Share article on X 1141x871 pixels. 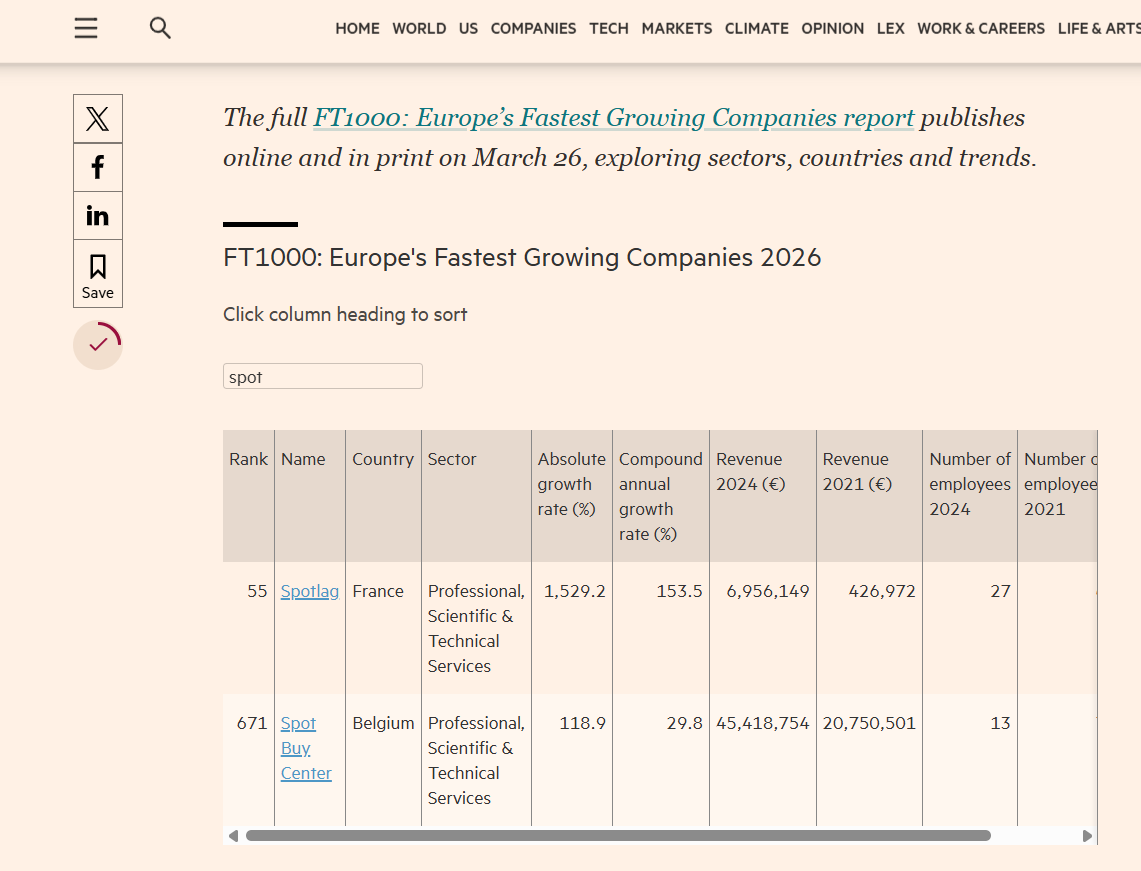[98, 119]
